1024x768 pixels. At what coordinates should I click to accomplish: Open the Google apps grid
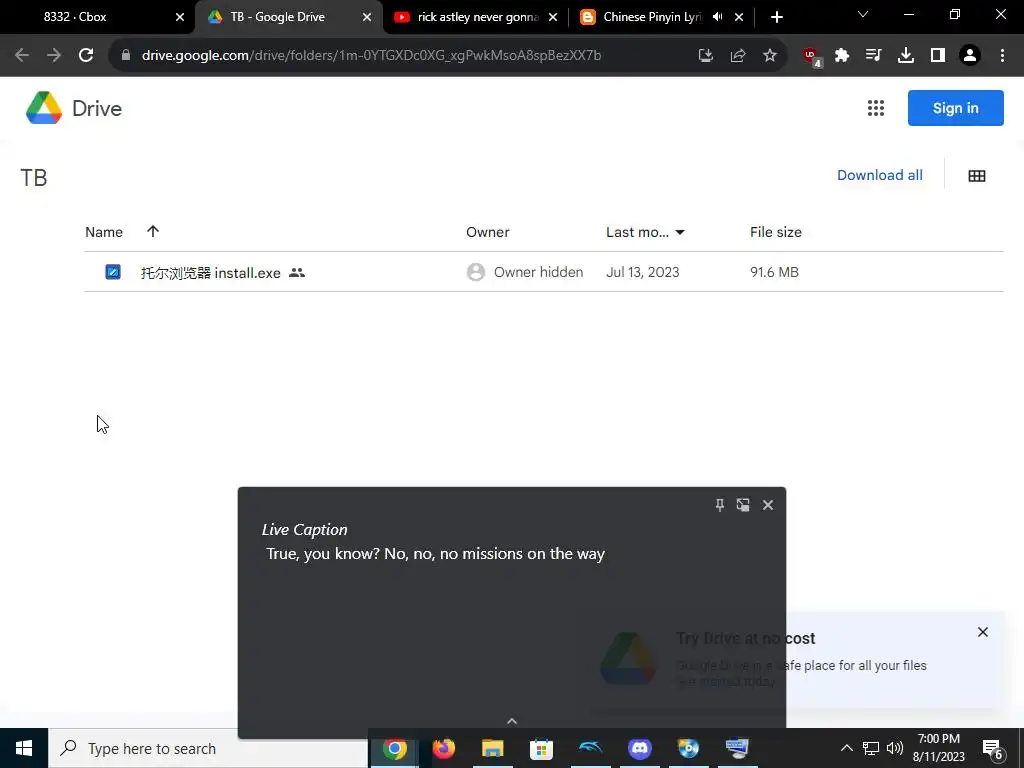[876, 108]
